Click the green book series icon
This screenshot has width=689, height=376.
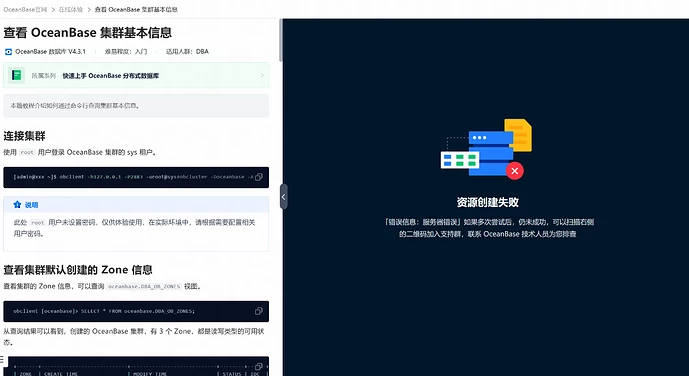point(17,76)
